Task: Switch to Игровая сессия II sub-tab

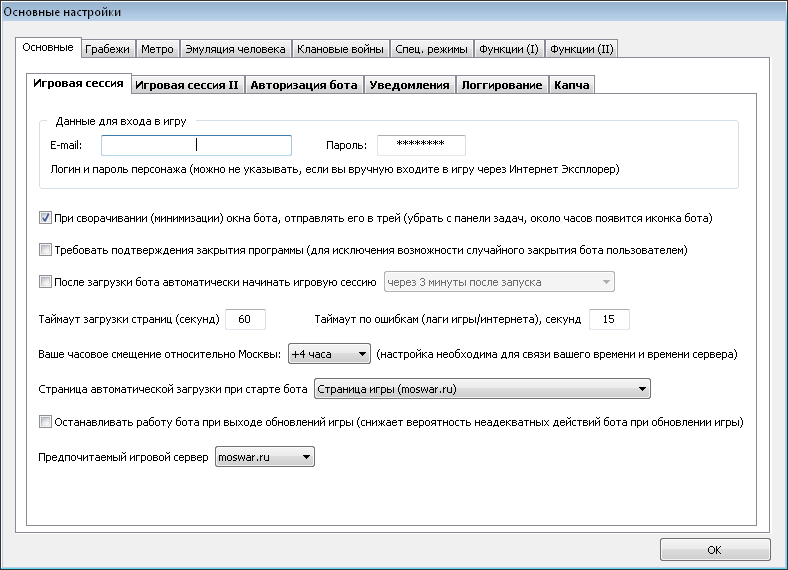Action: coord(187,85)
